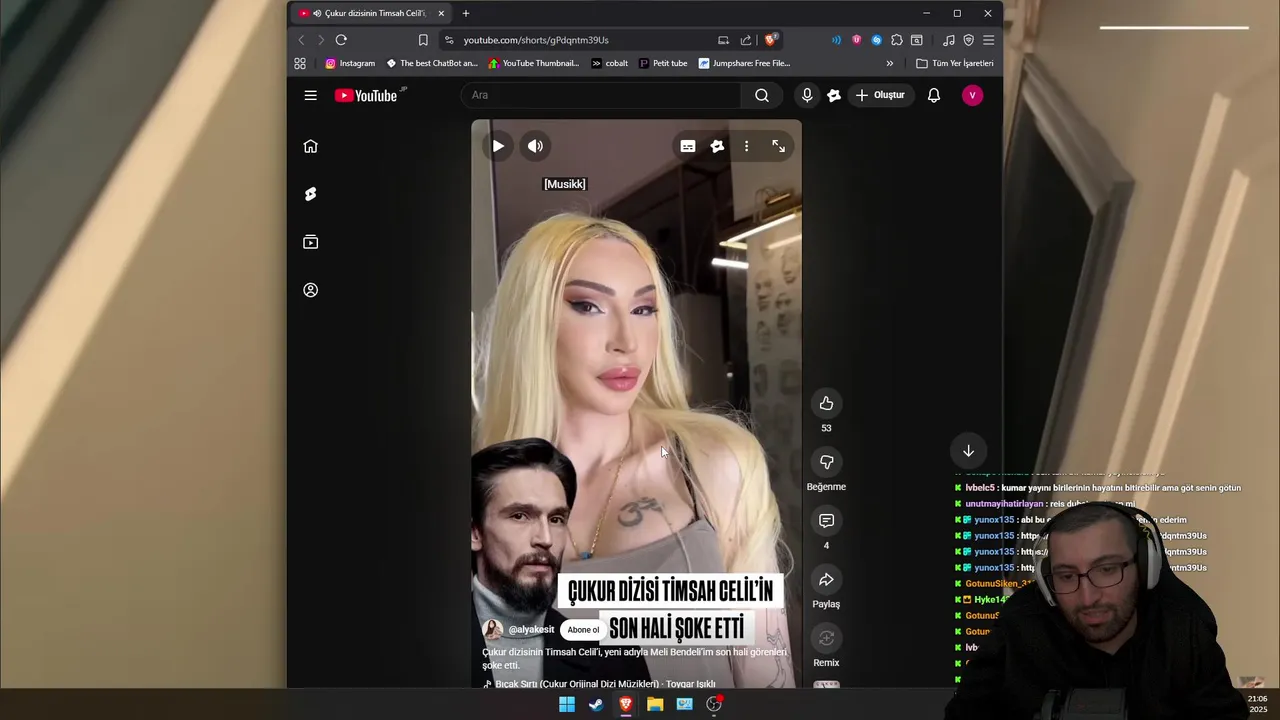Open OBS Studio from the taskbar
The height and width of the screenshot is (720, 1280).
[714, 704]
